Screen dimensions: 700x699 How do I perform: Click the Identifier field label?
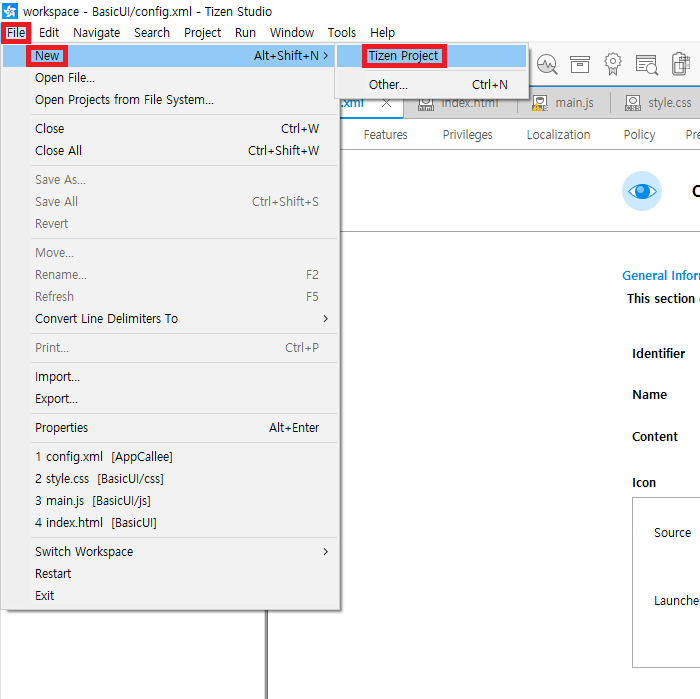[x=658, y=354]
